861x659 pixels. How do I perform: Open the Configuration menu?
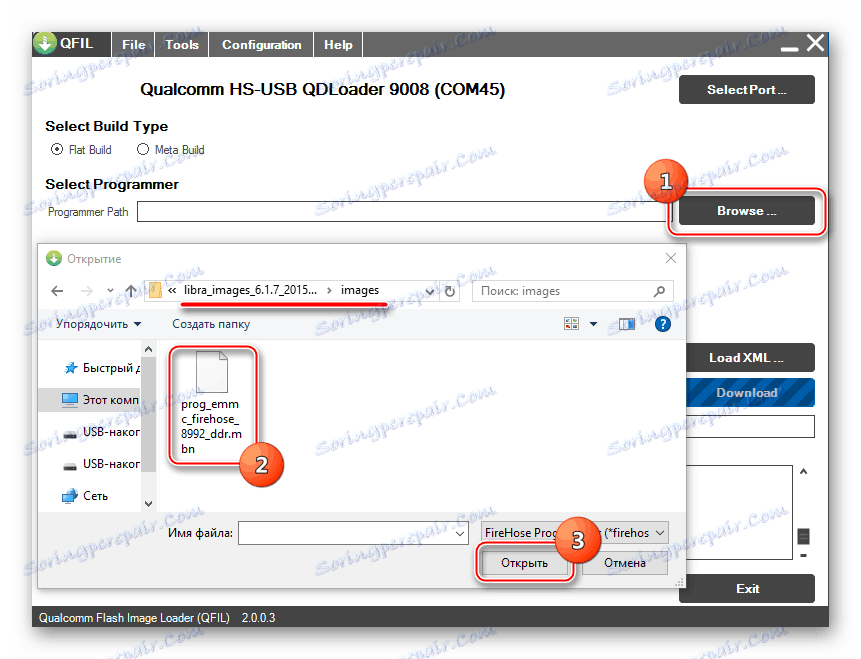(x=260, y=44)
